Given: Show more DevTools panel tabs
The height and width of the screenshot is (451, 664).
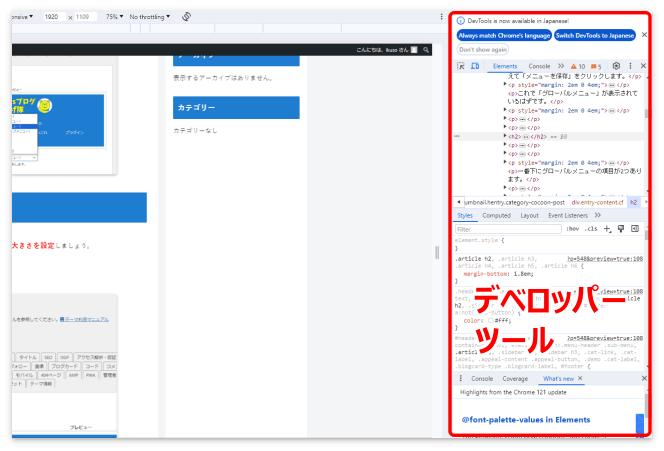Looking at the screenshot, I should point(561,66).
